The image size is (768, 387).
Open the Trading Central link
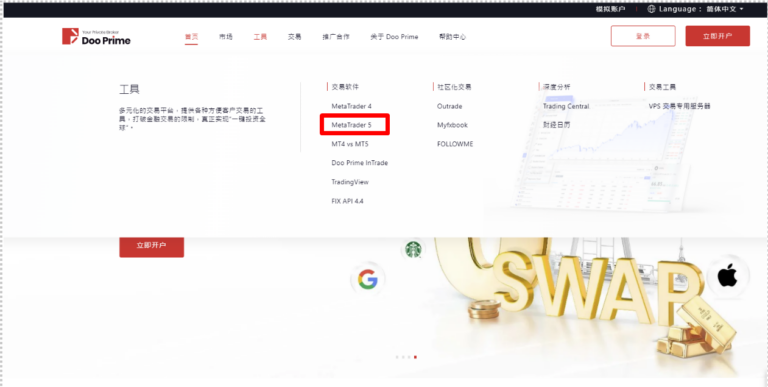click(x=566, y=106)
